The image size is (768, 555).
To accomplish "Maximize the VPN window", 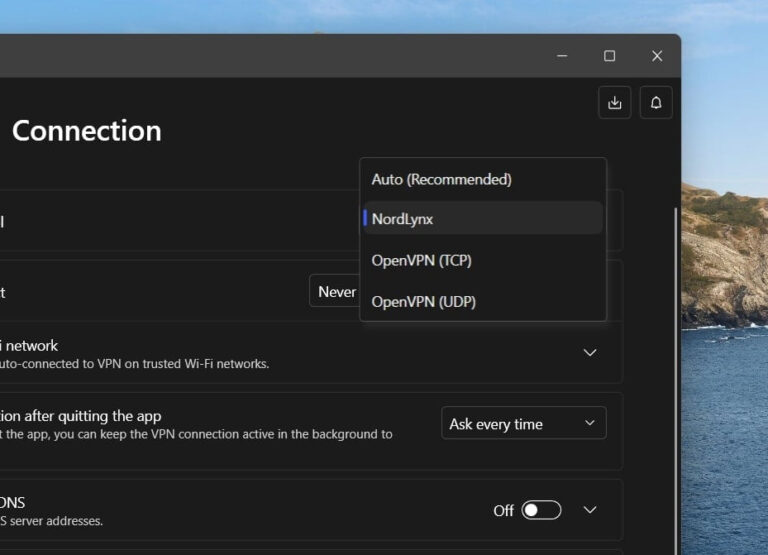I will tap(609, 56).
